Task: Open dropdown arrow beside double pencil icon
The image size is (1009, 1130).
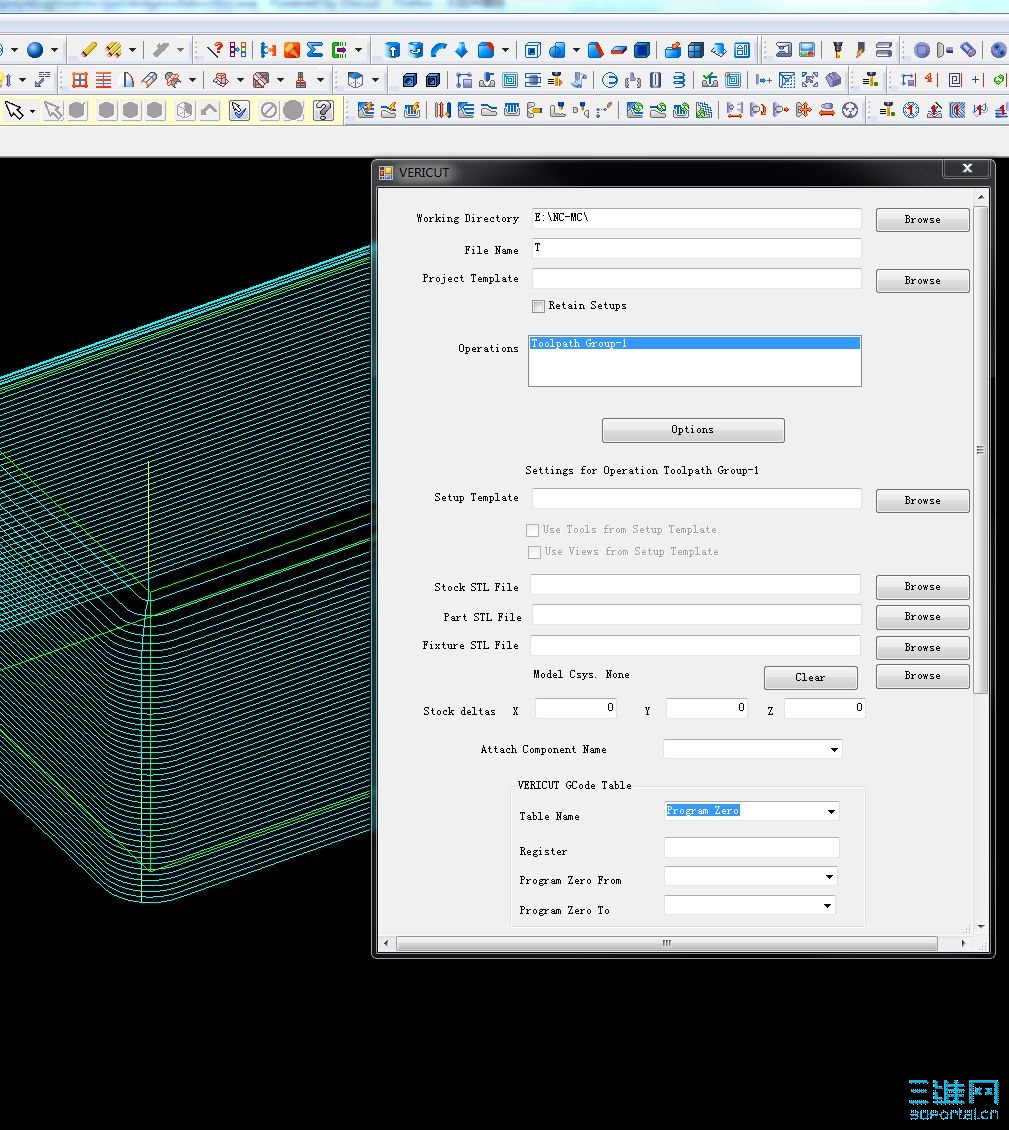Action: tap(132, 50)
